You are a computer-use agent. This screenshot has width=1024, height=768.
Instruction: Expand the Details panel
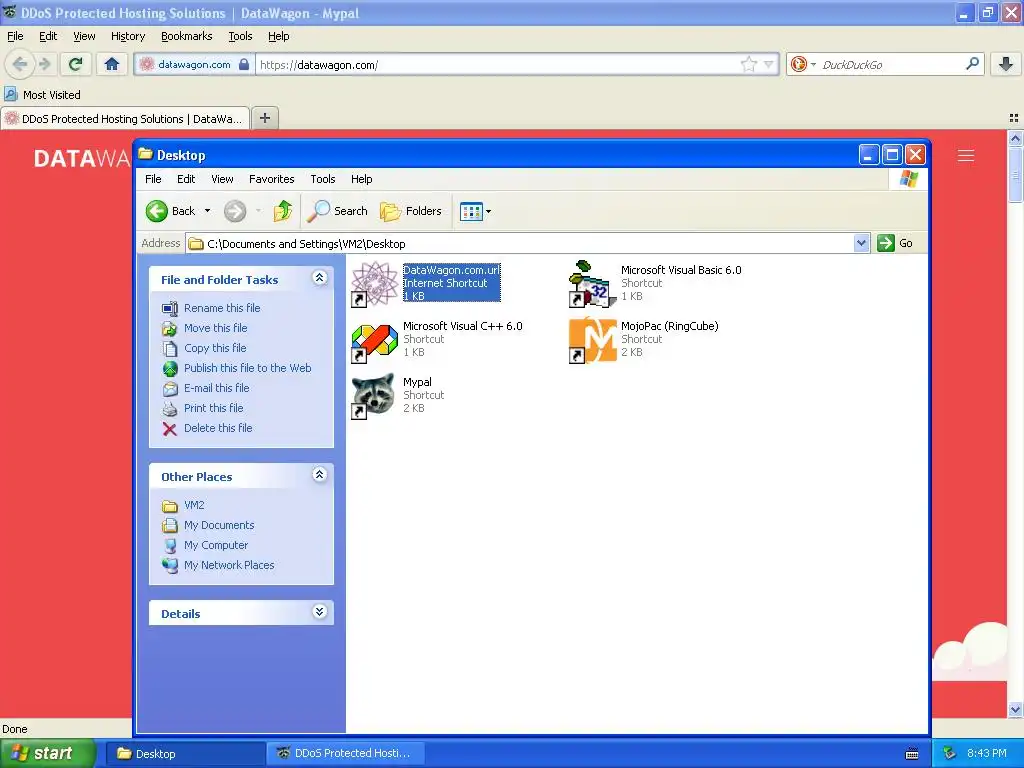[319, 612]
